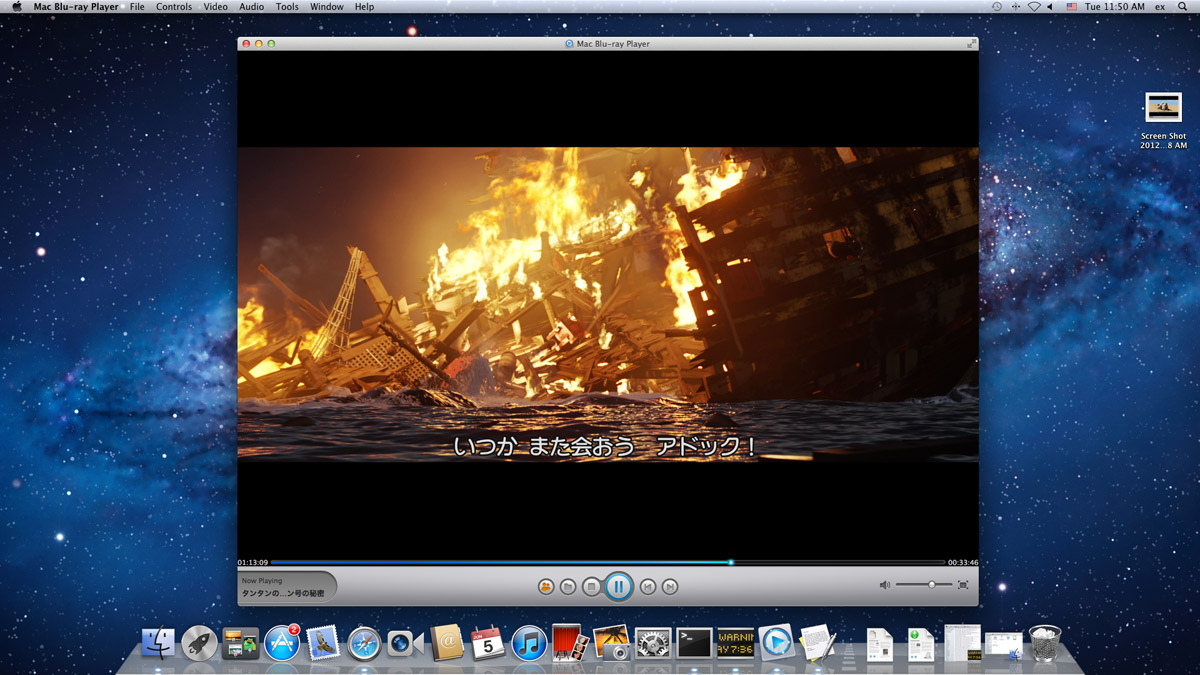The image size is (1200, 675).
Task: Open Spotlight search magnifier in menu bar
Action: tap(1182, 7)
